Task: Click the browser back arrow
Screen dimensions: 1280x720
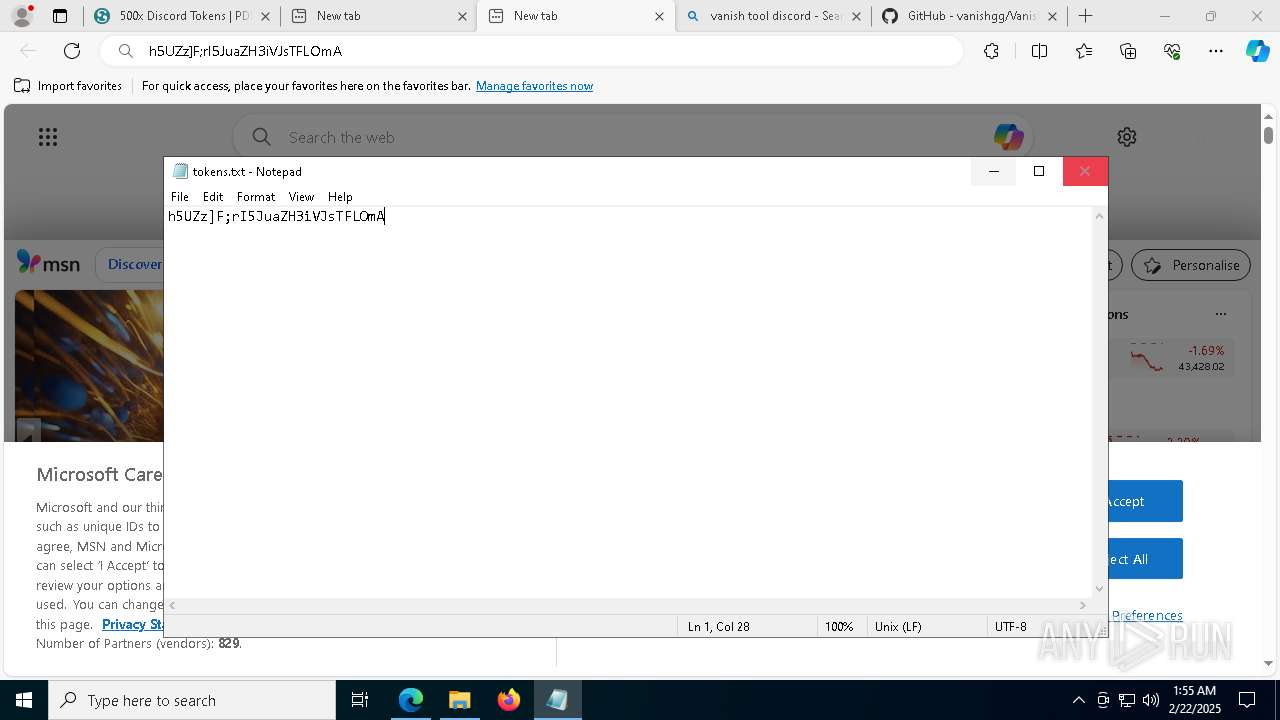Action: tap(28, 51)
